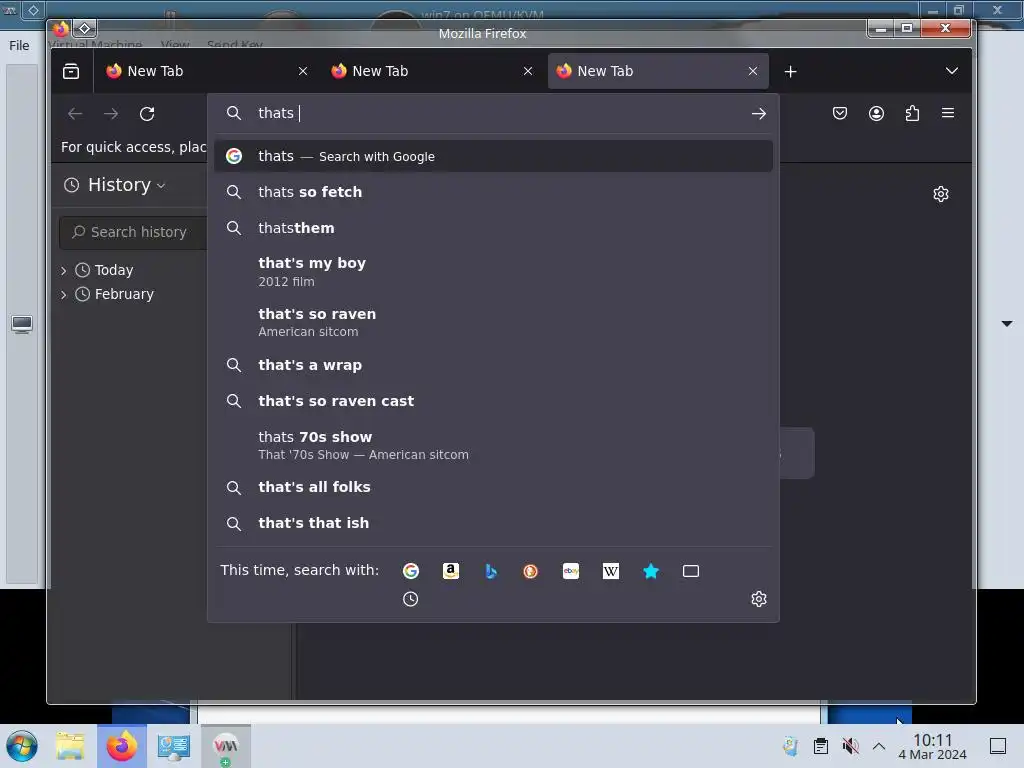The width and height of the screenshot is (1024, 768).
Task: Open the Extensions panel
Action: (x=912, y=113)
